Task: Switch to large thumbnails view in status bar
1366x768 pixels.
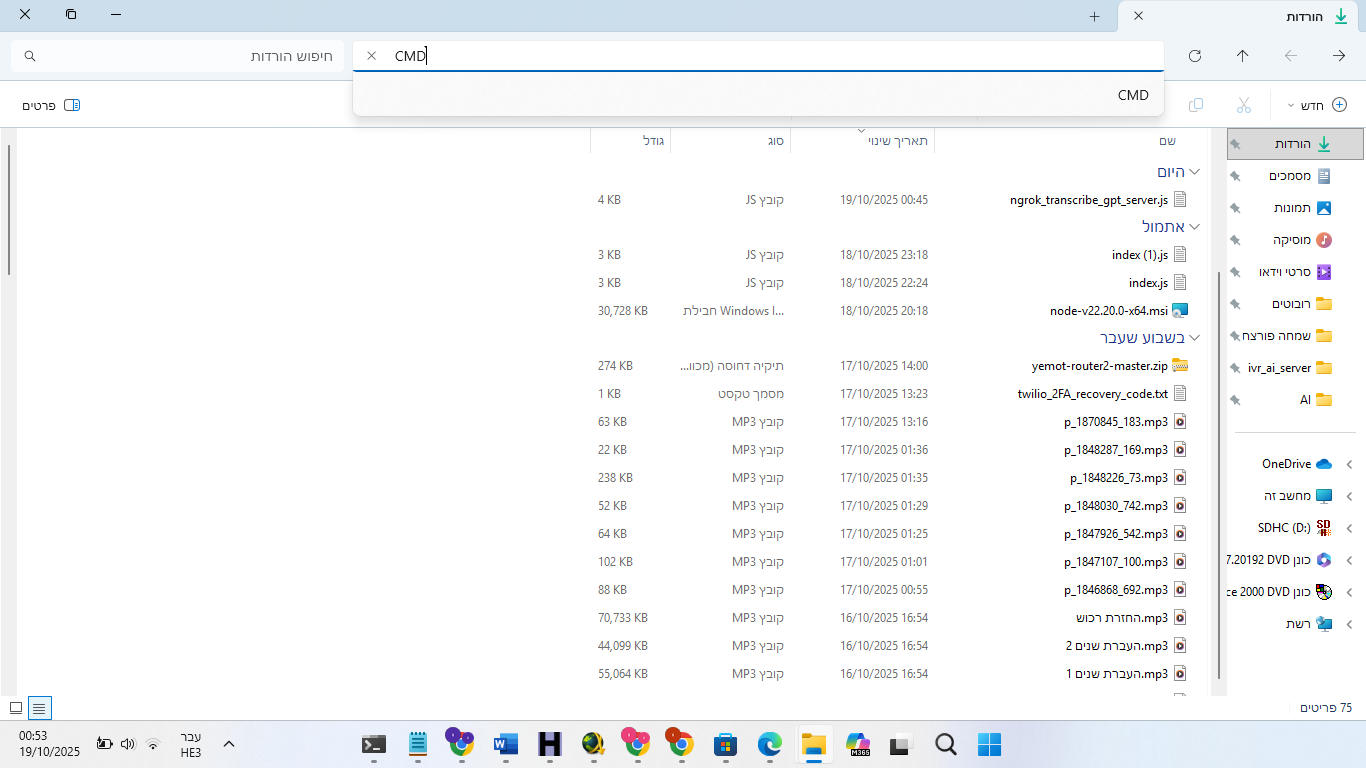Action: (15, 708)
